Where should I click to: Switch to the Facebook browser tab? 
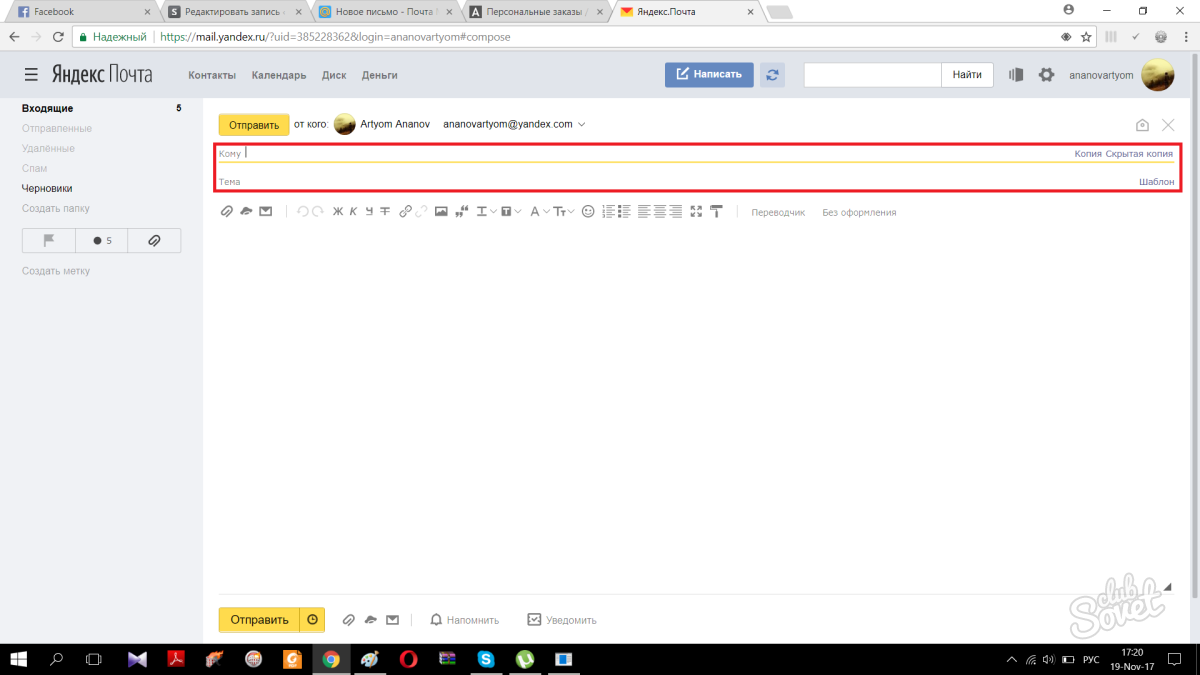pyautogui.click(x=80, y=12)
